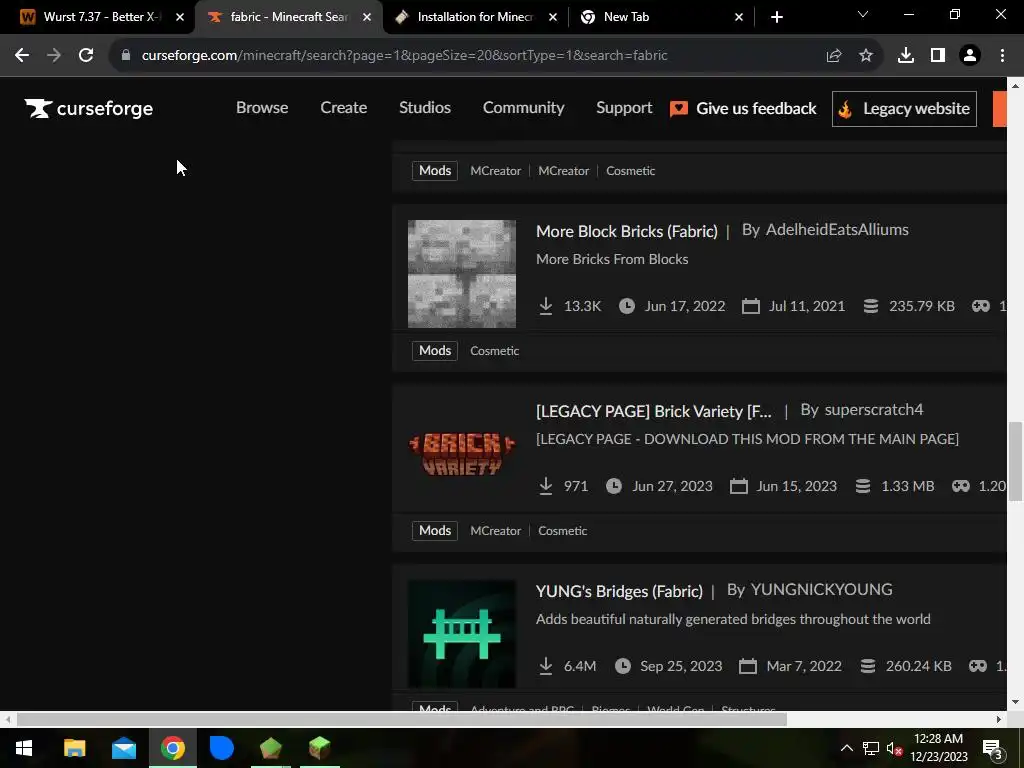Click Give us feedback link
Image resolution: width=1024 pixels, height=768 pixels.
pos(743,108)
